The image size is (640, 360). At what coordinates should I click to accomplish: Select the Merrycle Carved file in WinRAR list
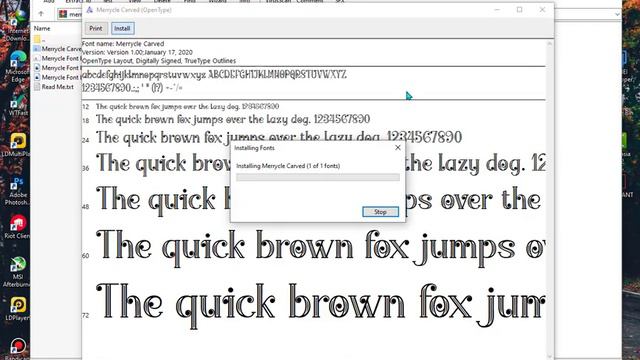tap(57, 49)
